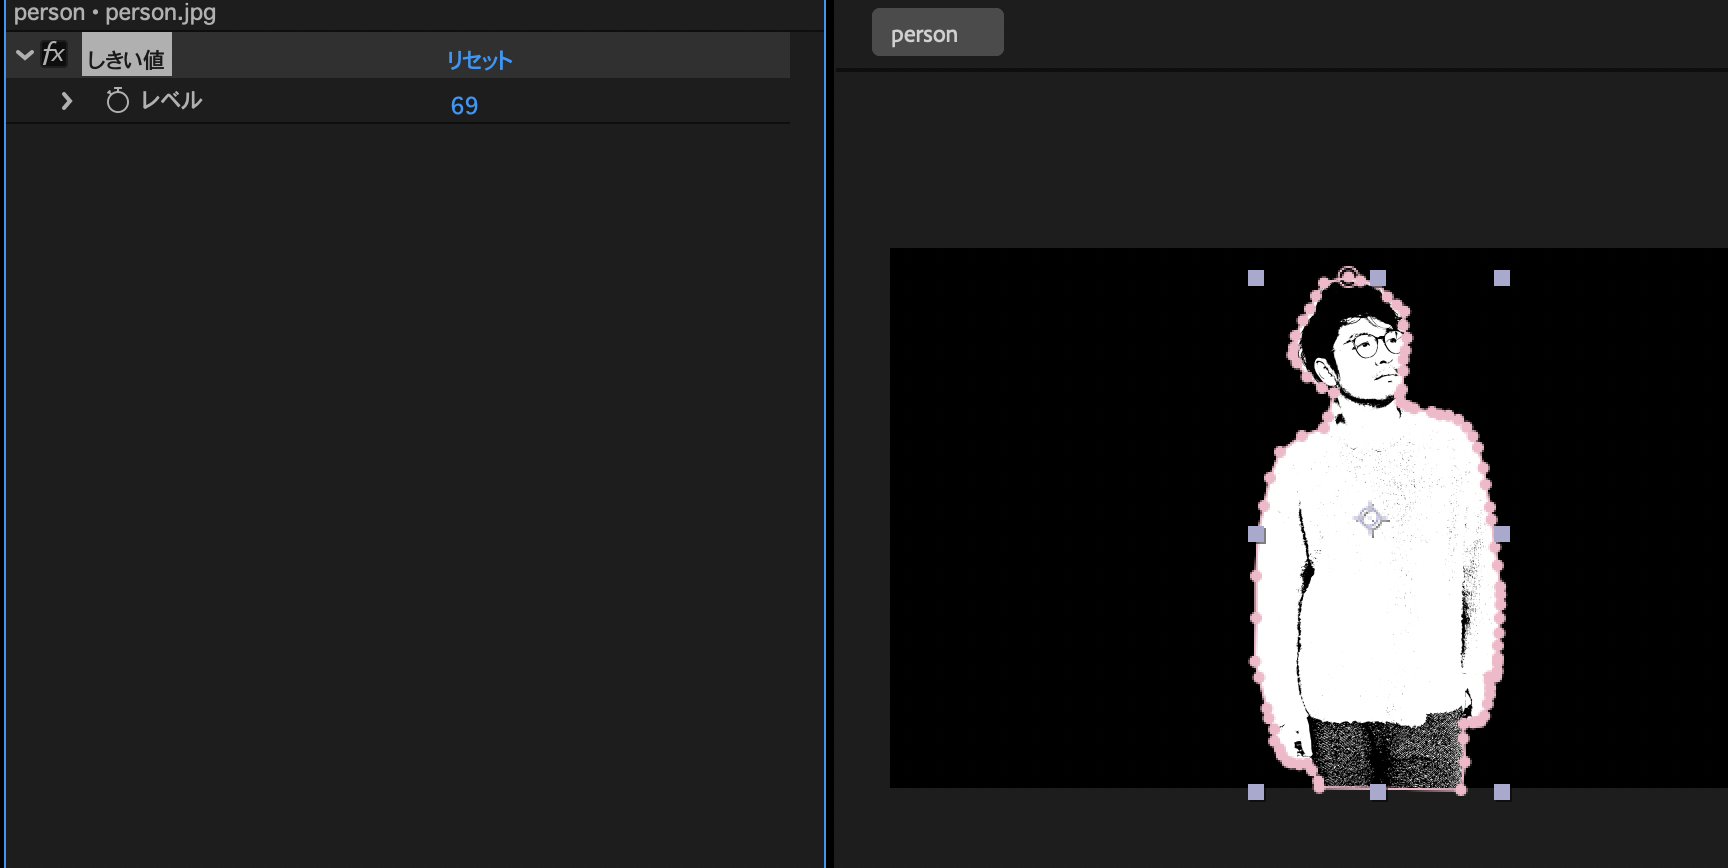Select the しきい値 effect name

126,59
